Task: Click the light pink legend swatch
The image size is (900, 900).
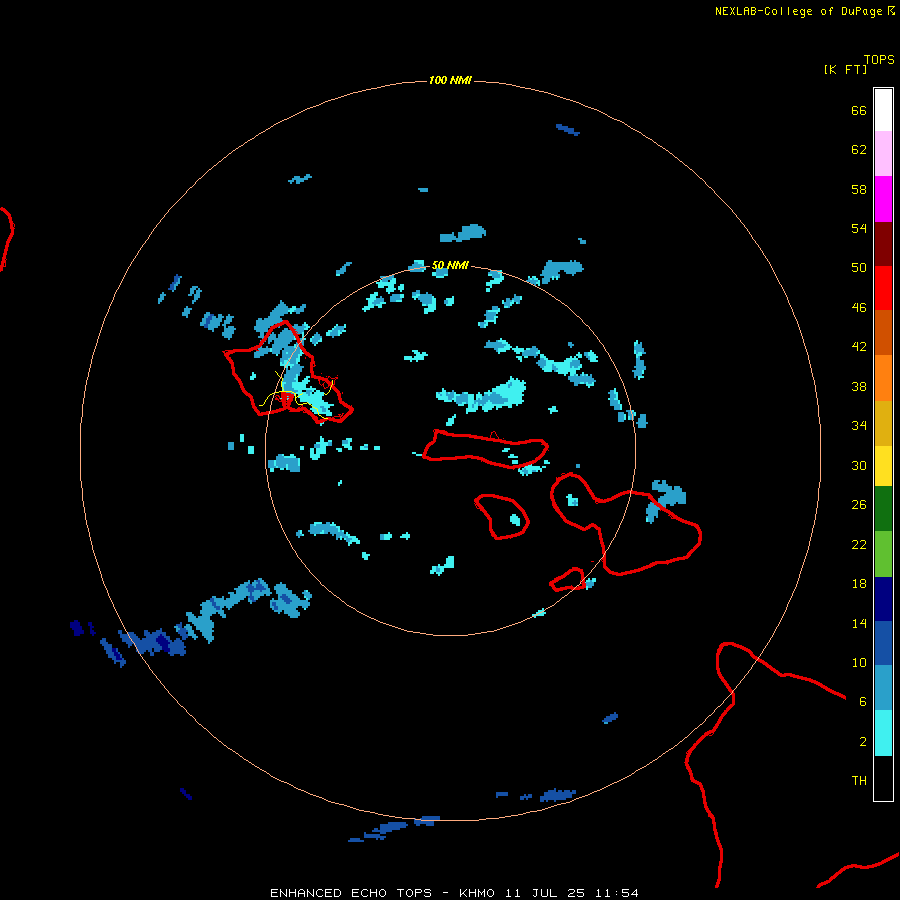Action: click(883, 154)
